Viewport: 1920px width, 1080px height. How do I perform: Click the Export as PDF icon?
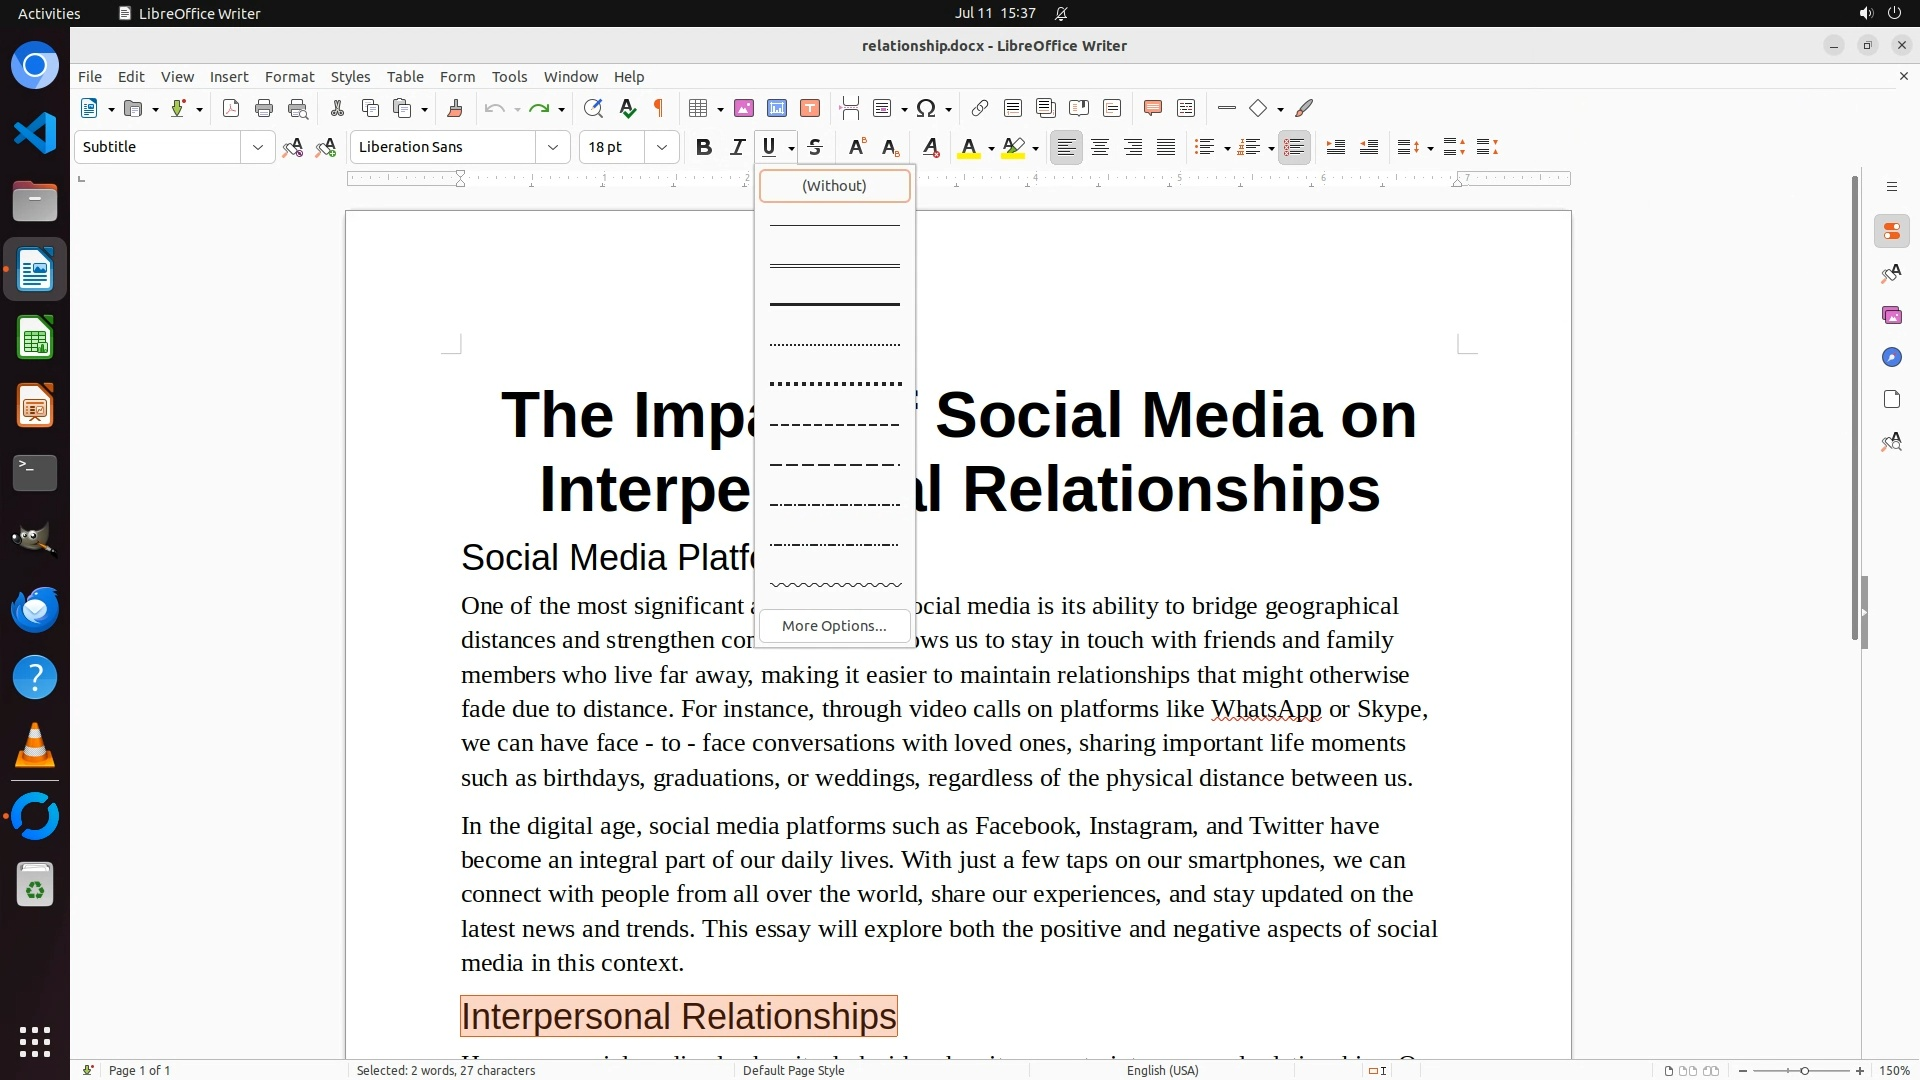tap(231, 108)
